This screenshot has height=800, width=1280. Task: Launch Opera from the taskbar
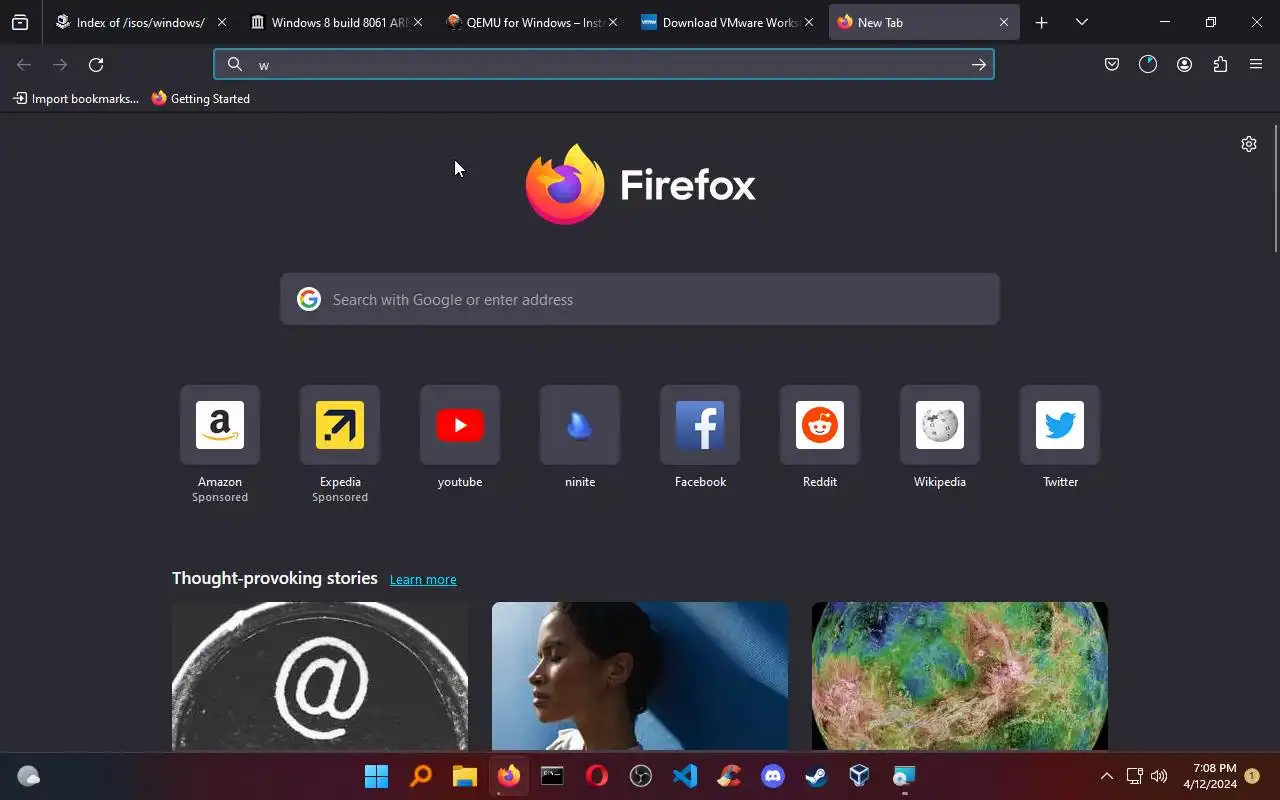click(x=597, y=776)
